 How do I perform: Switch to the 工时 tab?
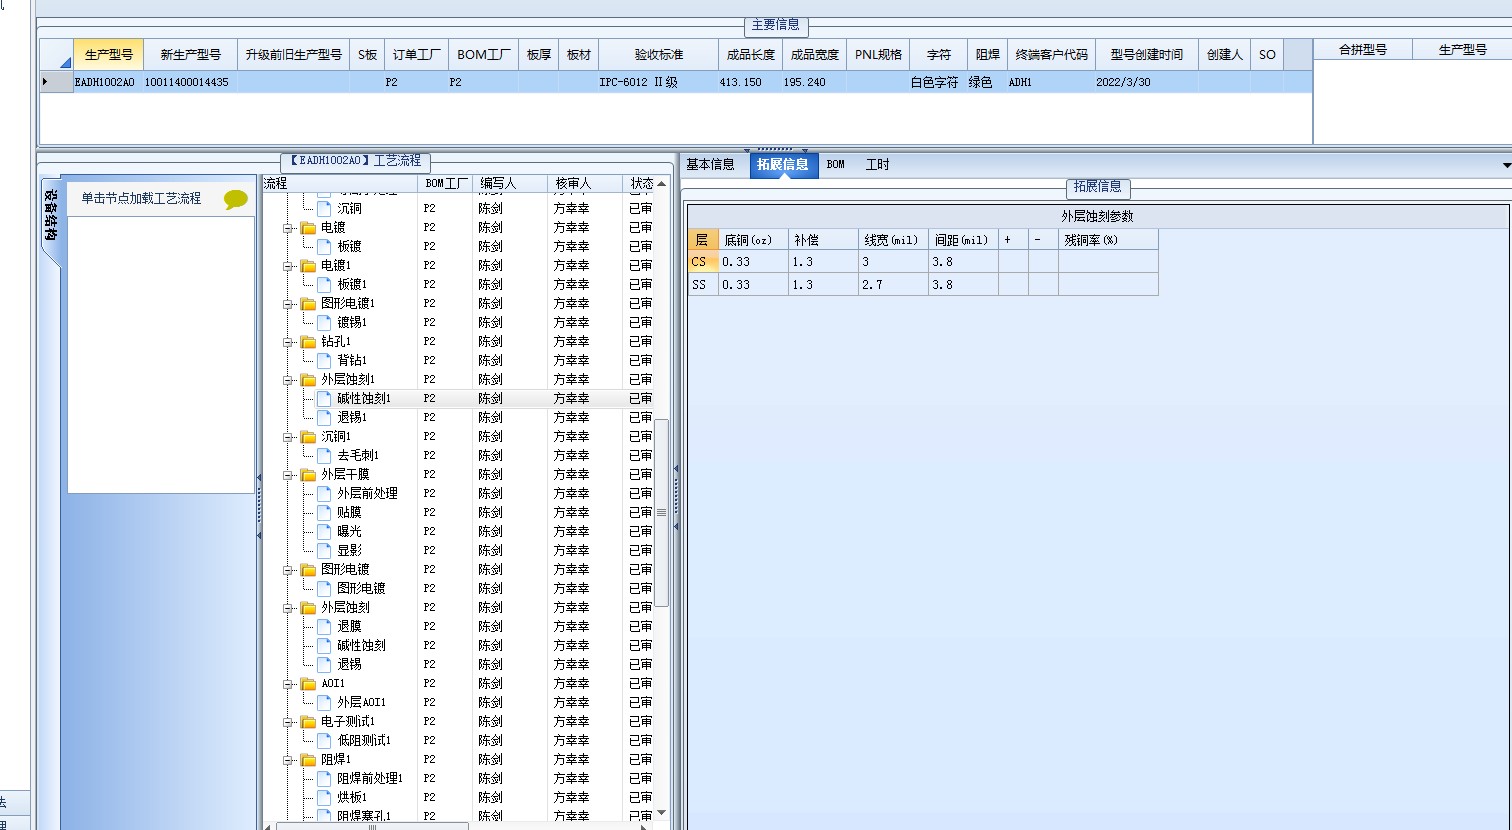click(x=877, y=165)
